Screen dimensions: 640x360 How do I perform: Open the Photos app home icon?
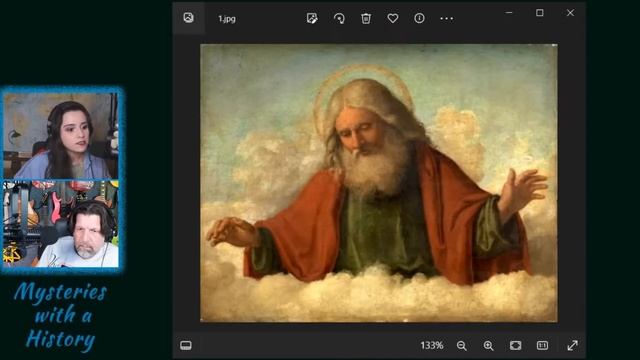[188, 18]
